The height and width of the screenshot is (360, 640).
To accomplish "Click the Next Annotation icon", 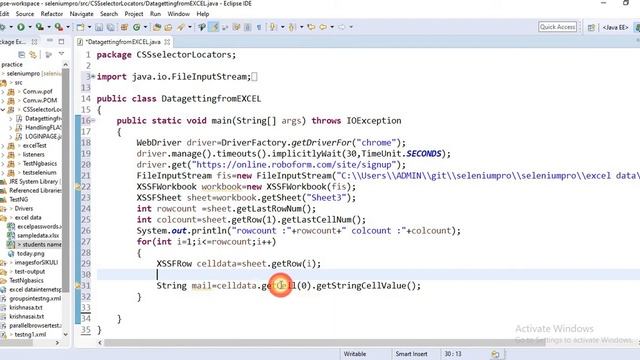I will pos(273,27).
